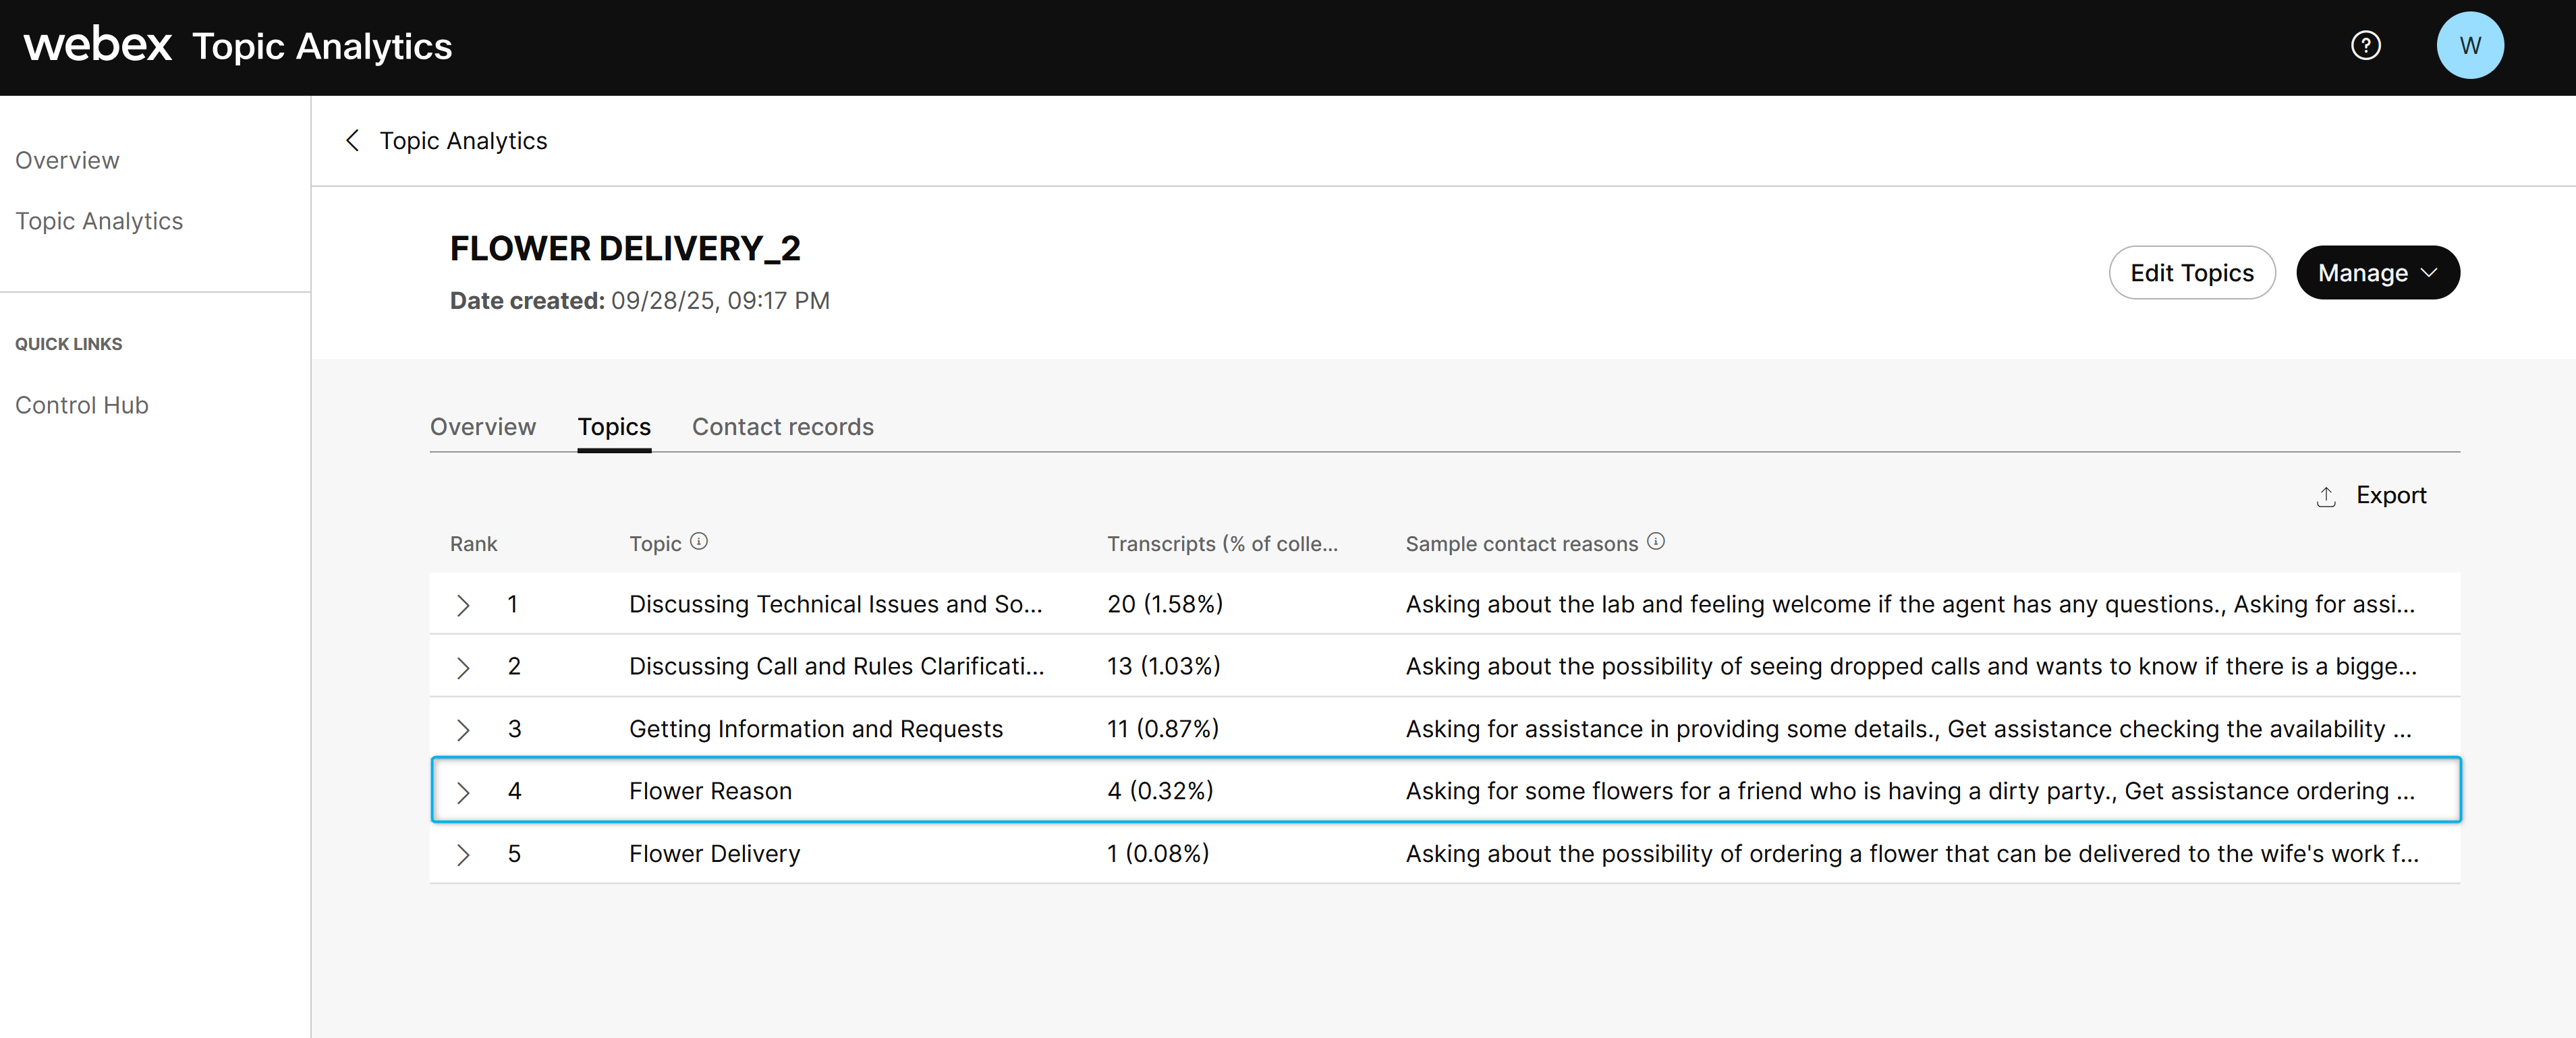Expand rank 4 Flower Reason row

click(462, 792)
